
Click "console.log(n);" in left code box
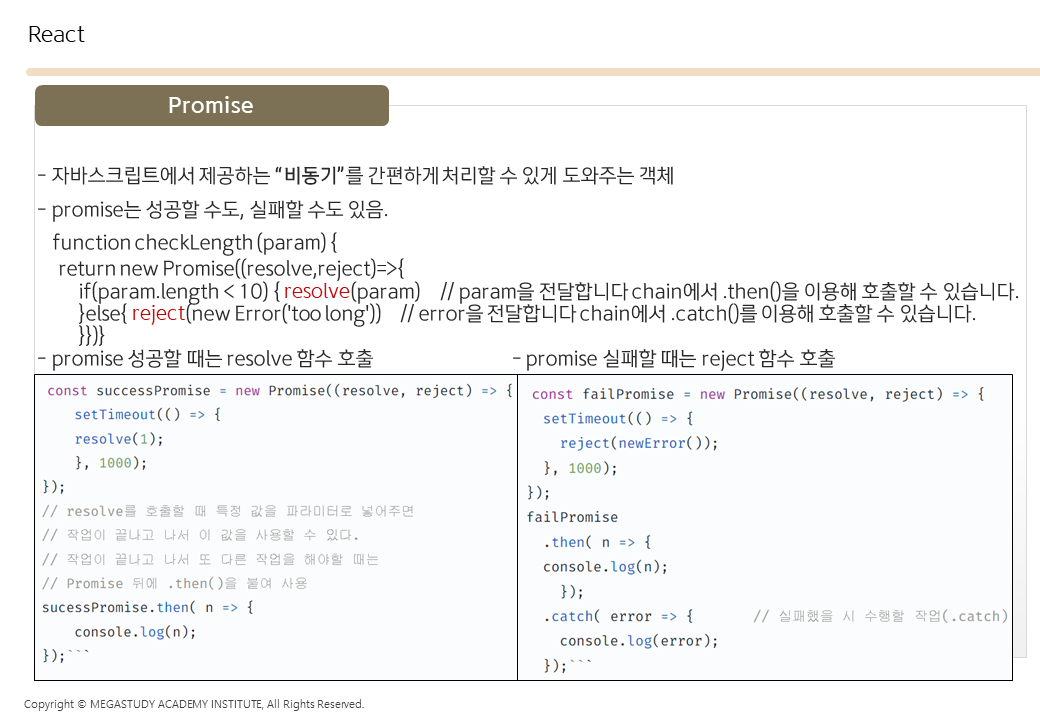pos(135,632)
